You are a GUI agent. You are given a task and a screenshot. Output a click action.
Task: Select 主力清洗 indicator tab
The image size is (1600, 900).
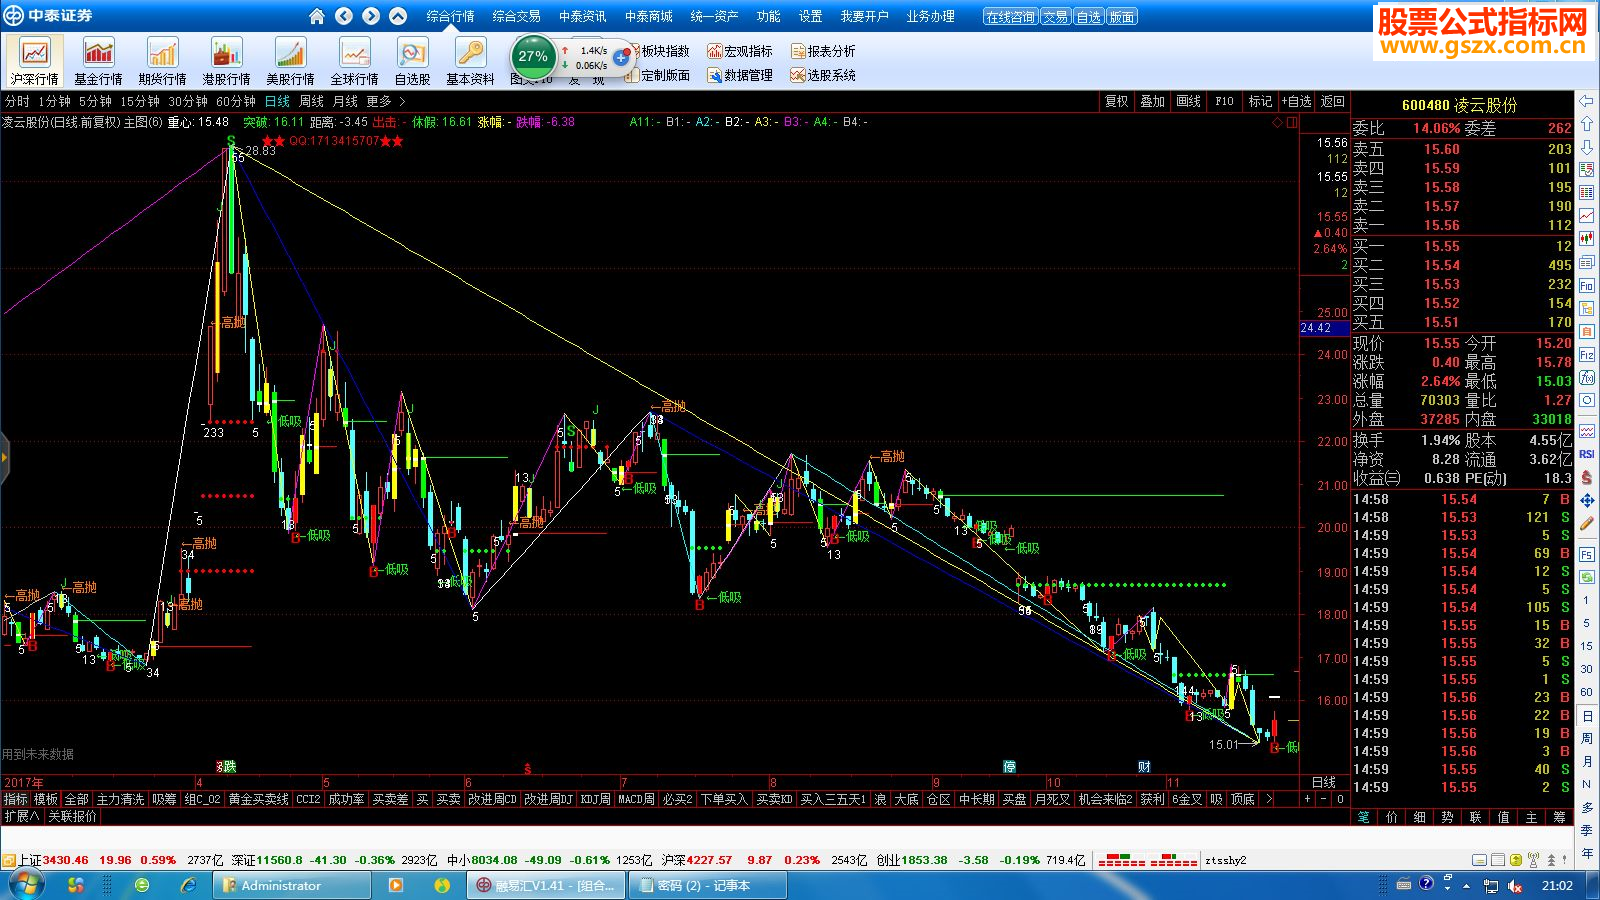(120, 799)
